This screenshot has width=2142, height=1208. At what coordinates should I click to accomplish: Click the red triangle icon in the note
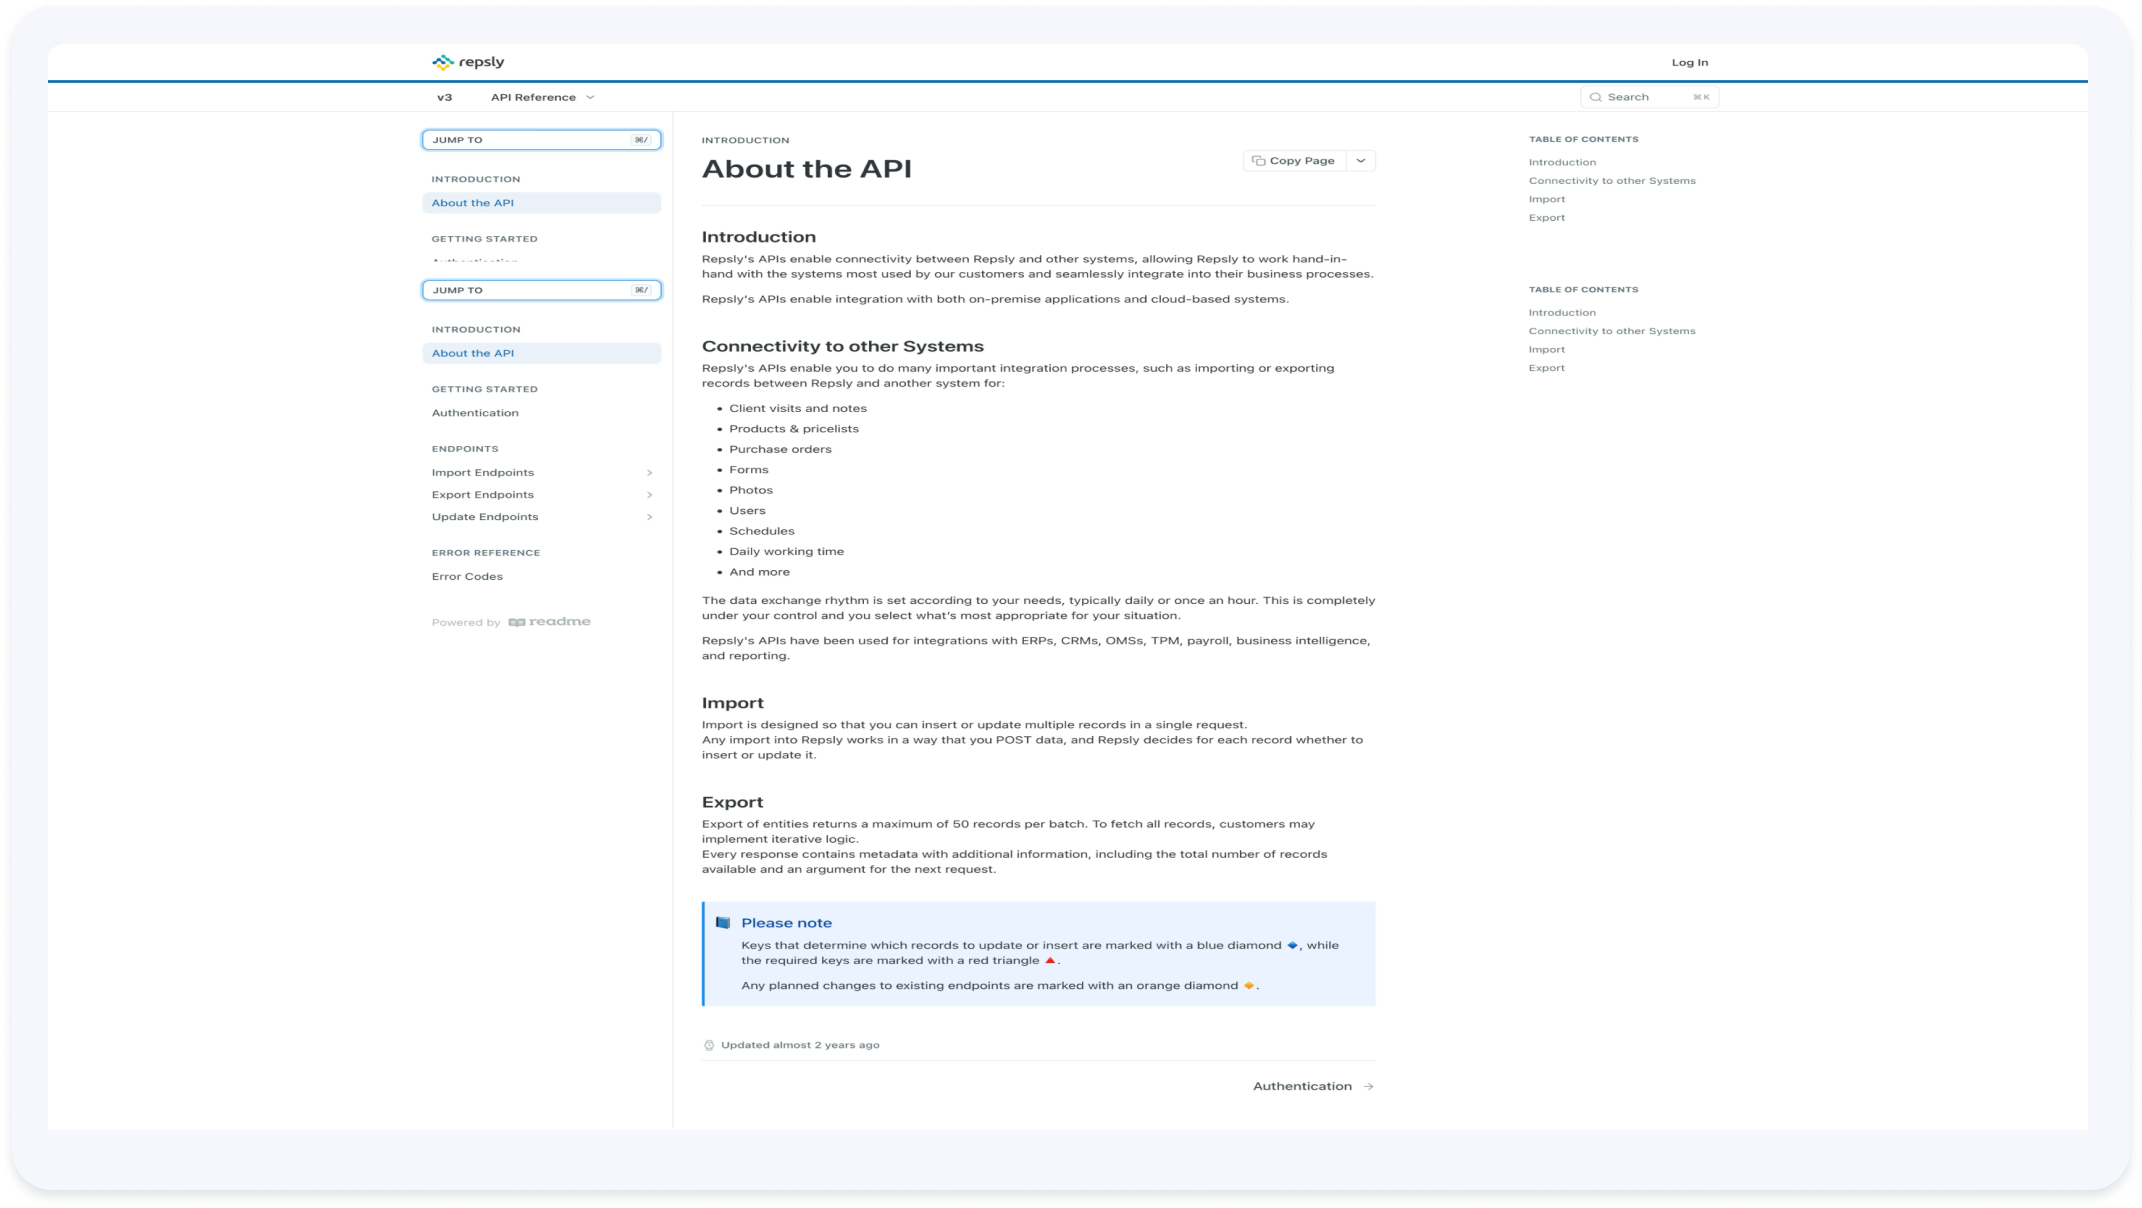point(1050,960)
